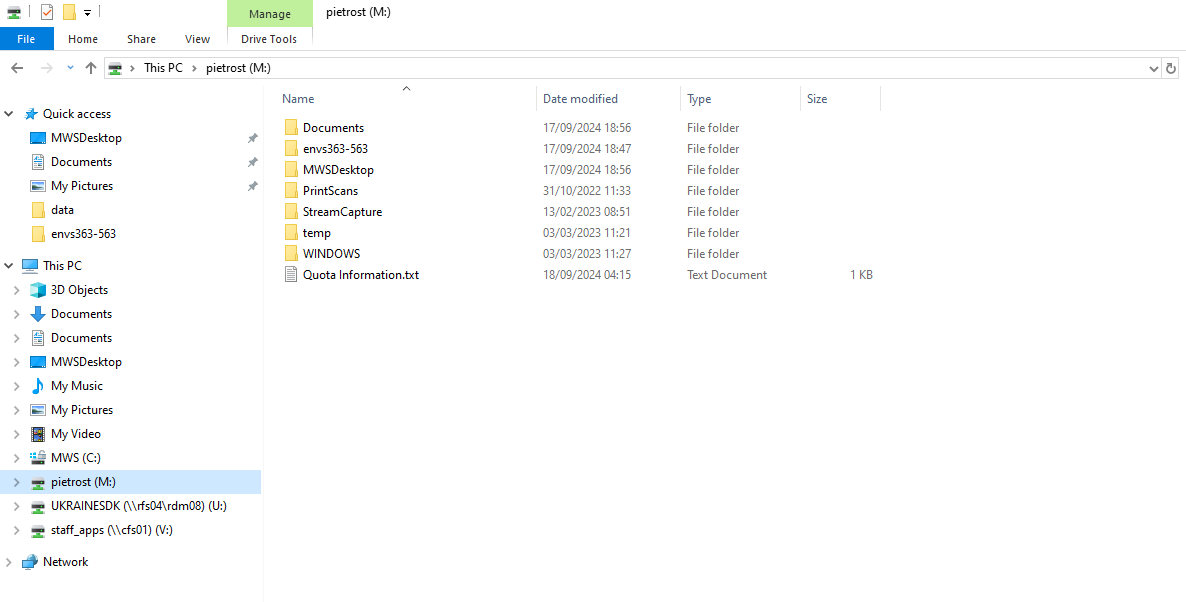Select the StreamCapture folder icon
This screenshot has height=602, width=1186.
[291, 212]
